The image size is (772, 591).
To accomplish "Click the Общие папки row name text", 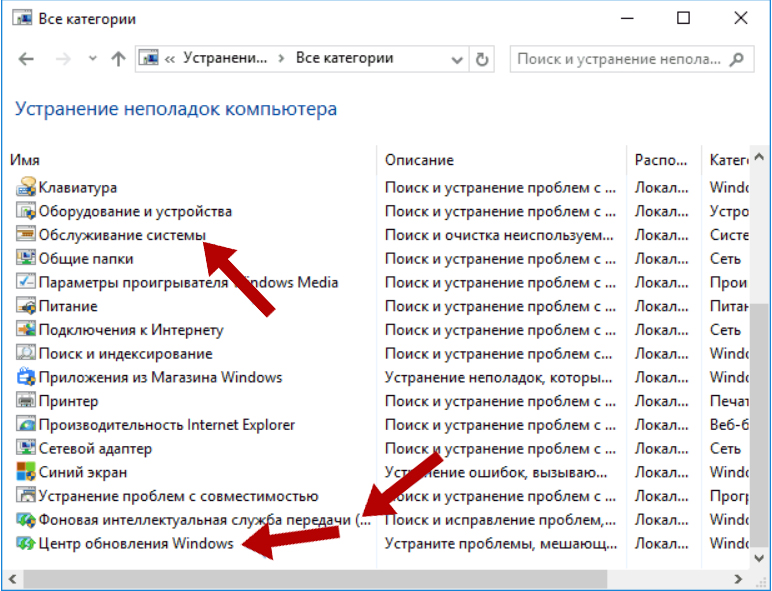I will click(x=86, y=259).
